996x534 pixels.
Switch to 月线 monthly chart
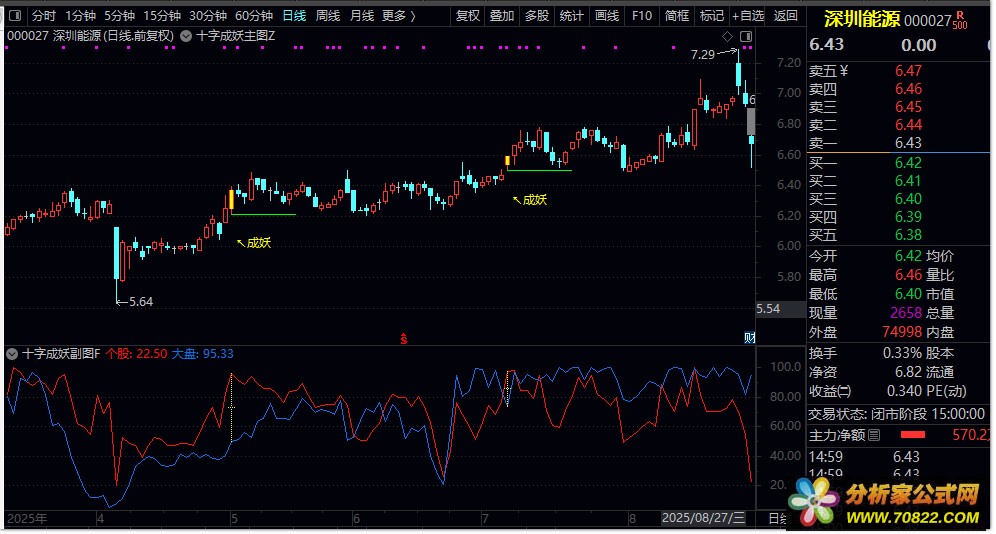pos(362,15)
